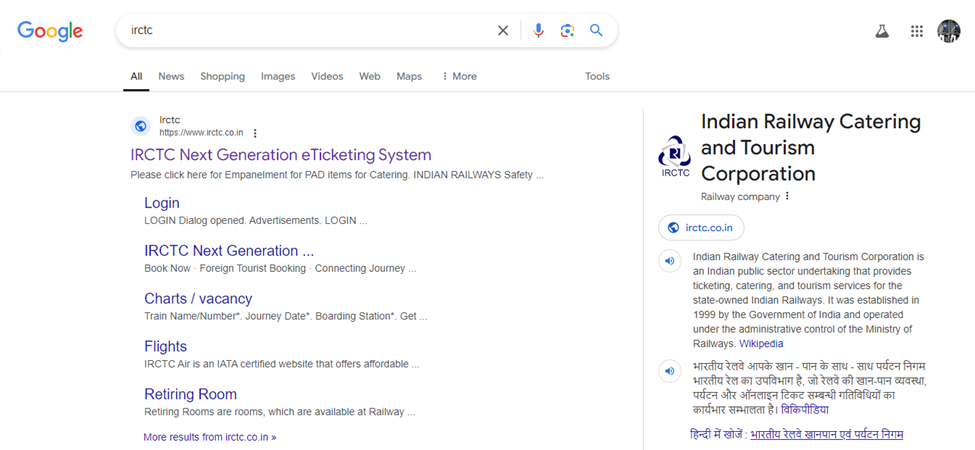Play audio for English description

pos(670,260)
